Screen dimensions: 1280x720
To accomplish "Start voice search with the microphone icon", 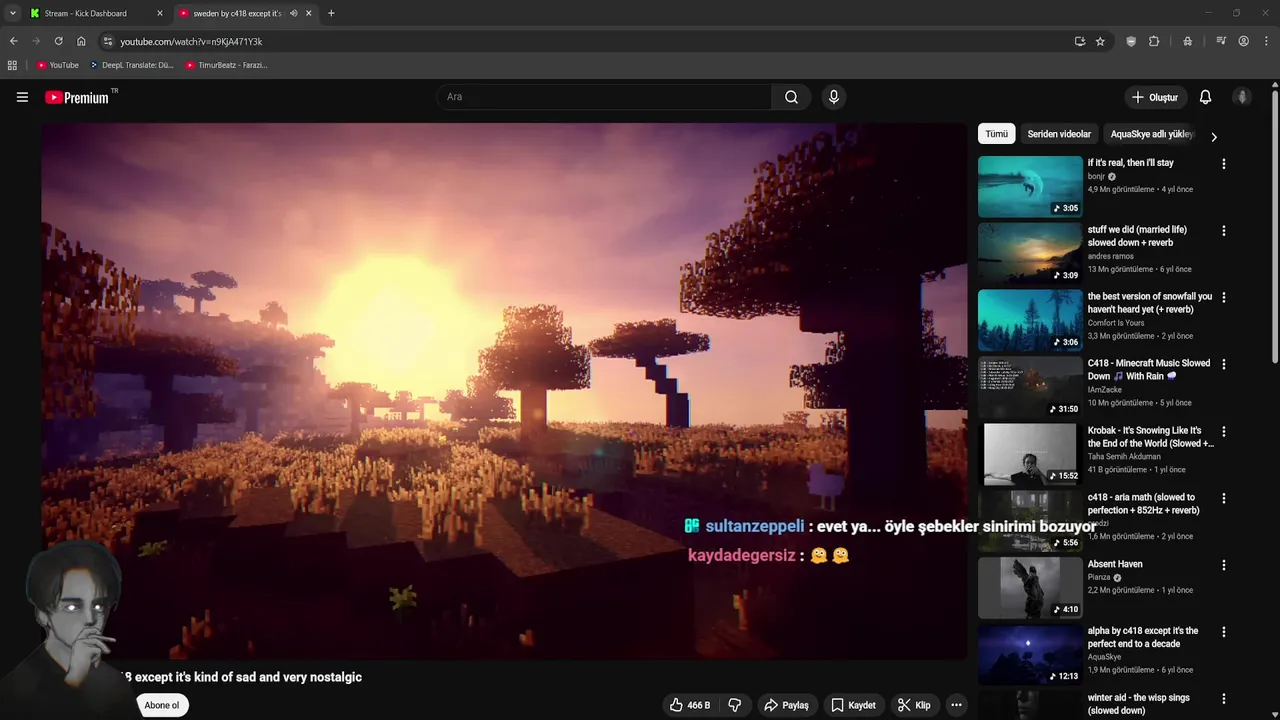I will (834, 97).
